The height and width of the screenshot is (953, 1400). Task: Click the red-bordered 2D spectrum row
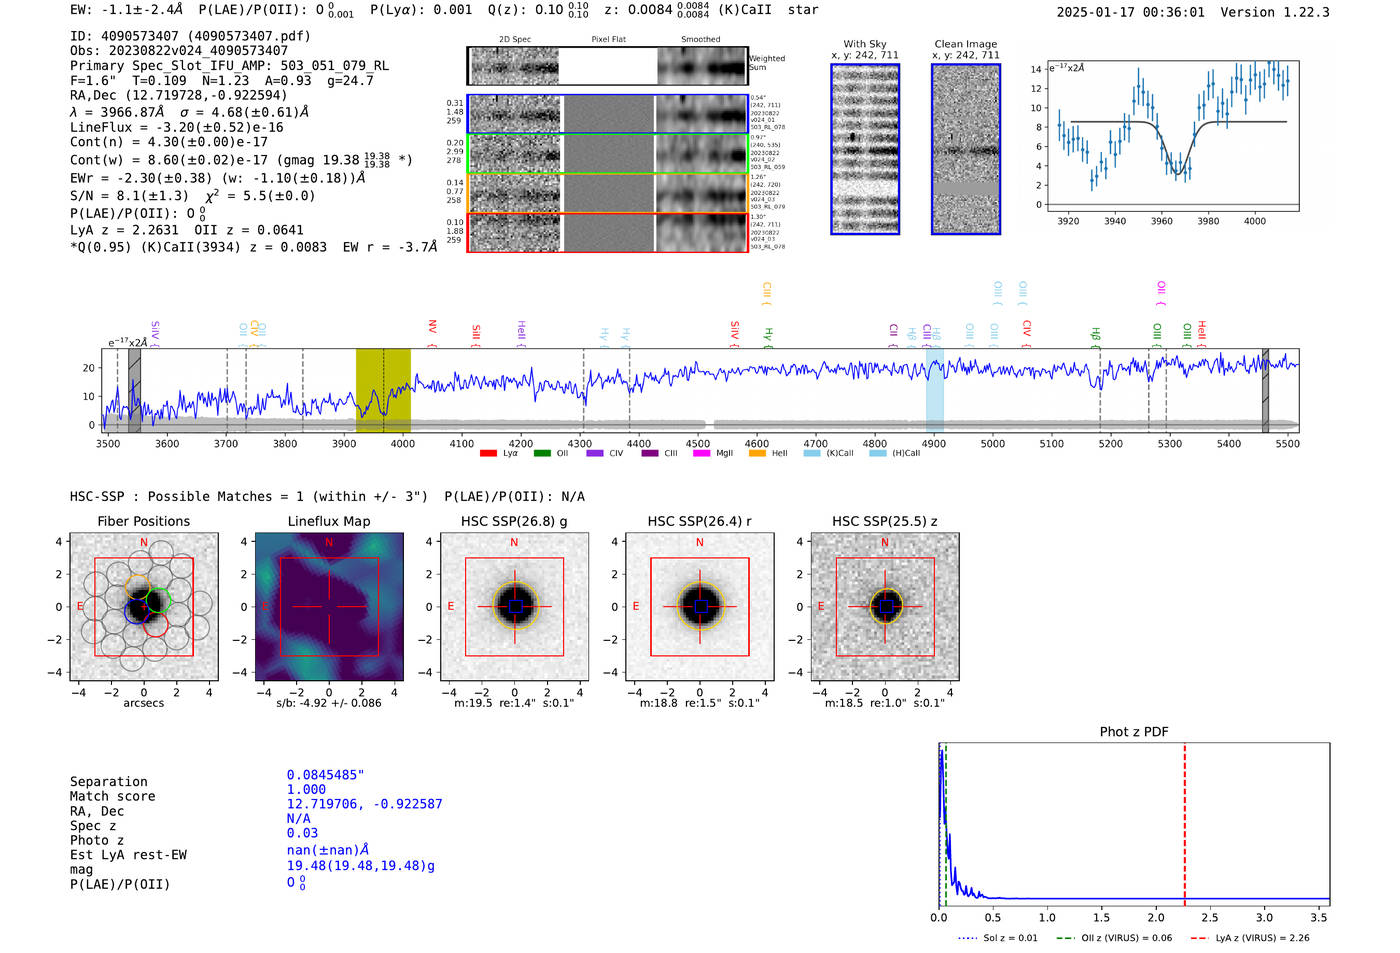click(608, 232)
